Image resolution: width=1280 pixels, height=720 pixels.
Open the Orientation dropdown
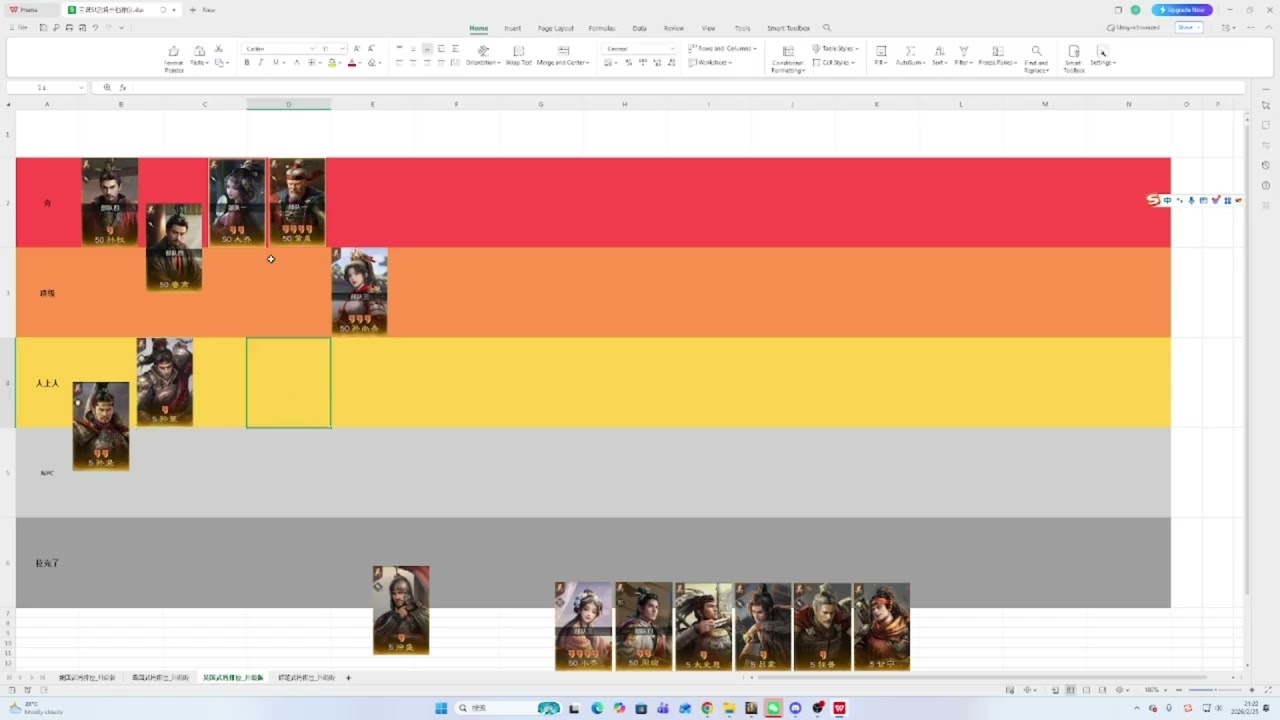pos(483,55)
